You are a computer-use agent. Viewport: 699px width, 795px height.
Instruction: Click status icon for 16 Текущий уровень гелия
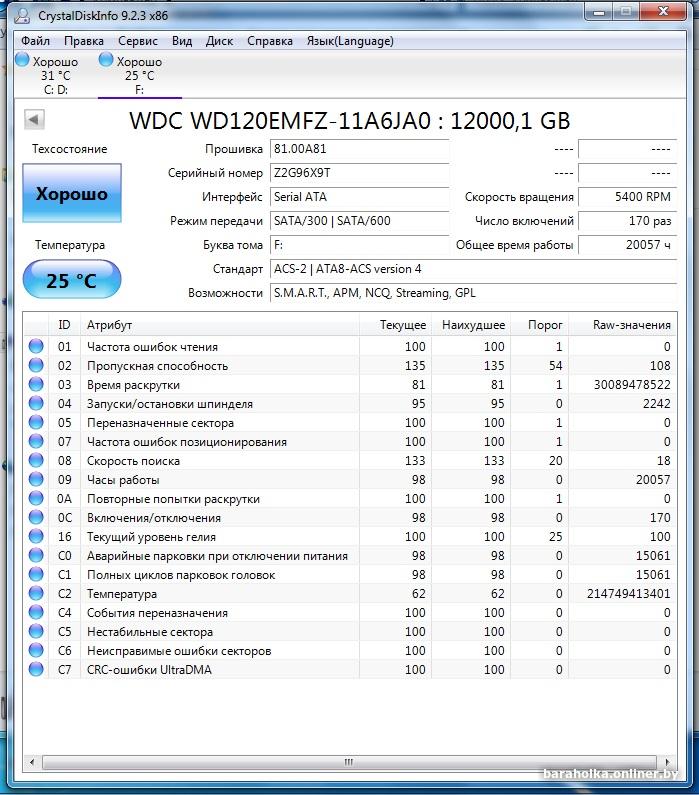(x=36, y=536)
